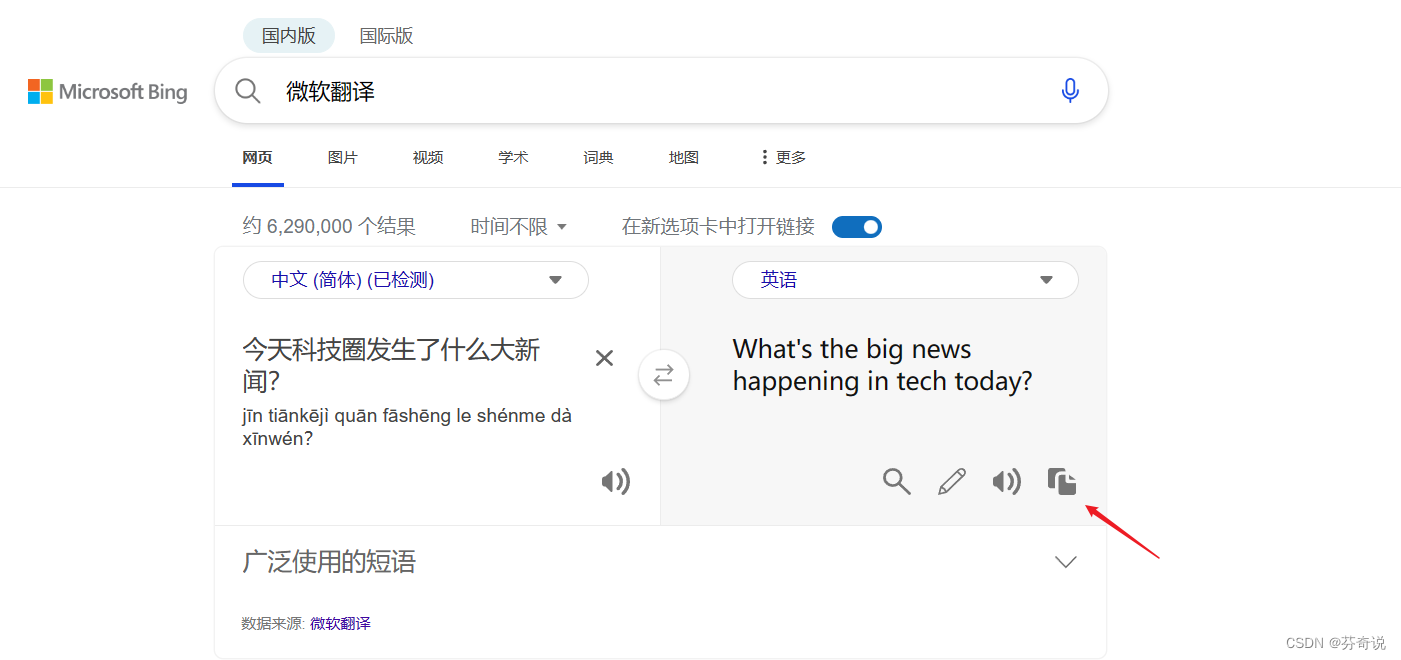The width and height of the screenshot is (1401, 660).
Task: Click the search magnifier icon in the search box
Action: pyautogui.click(x=248, y=91)
